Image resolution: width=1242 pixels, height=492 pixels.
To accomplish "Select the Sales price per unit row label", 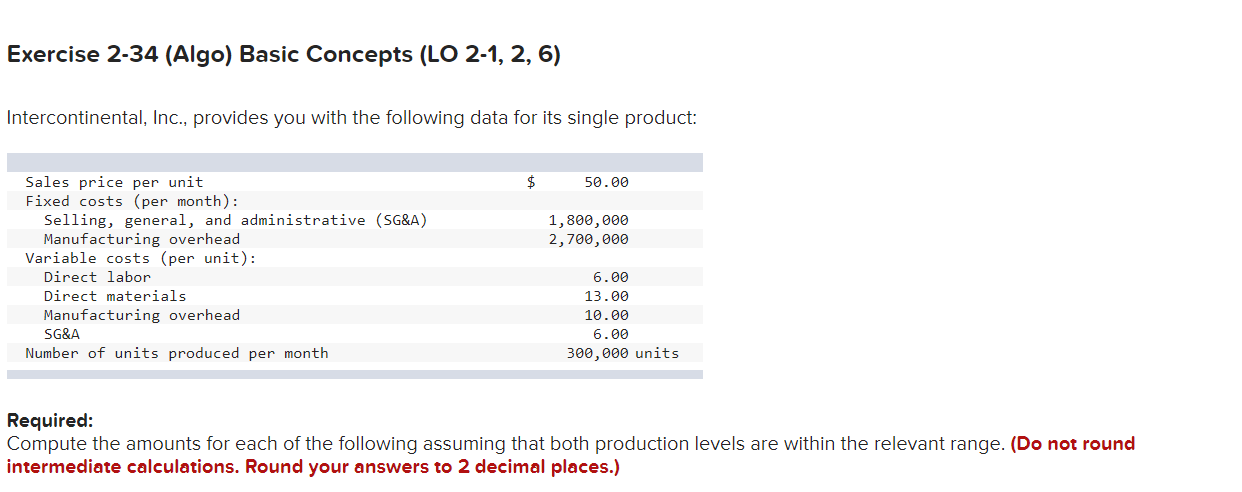I will click(x=114, y=182).
